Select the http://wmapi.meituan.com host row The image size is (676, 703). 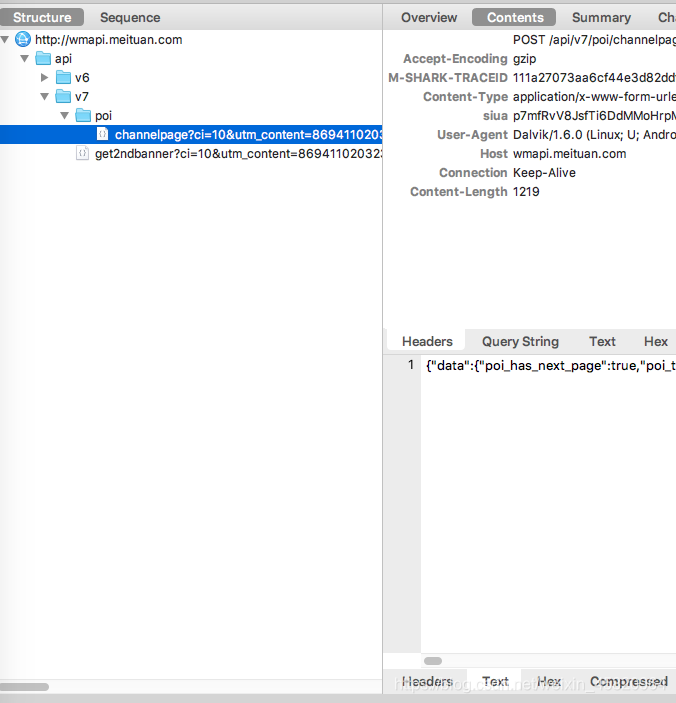191,39
